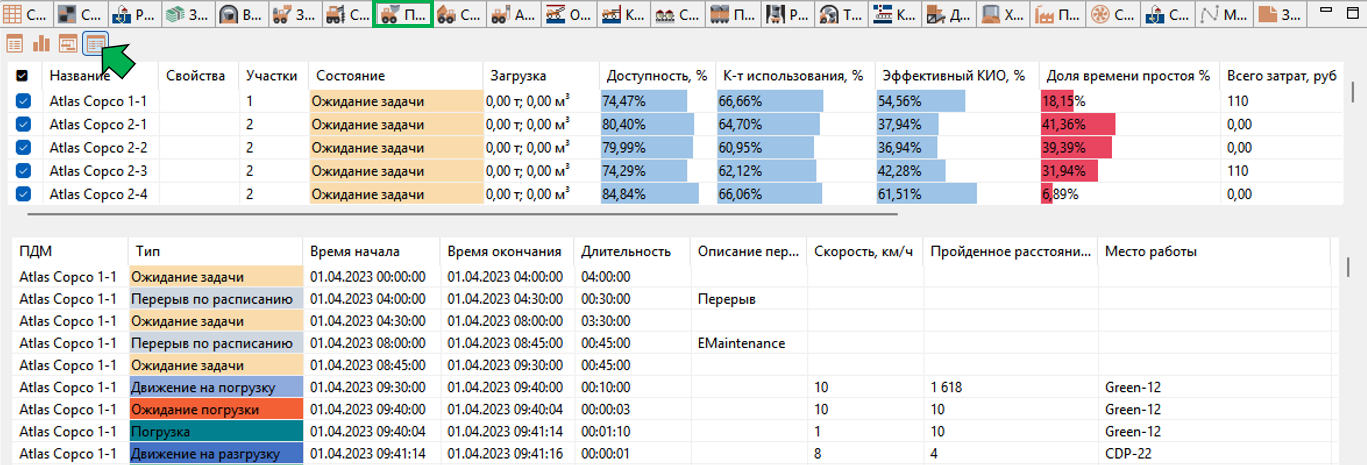This screenshot has height=465, width=1367.
Task: Uncheck the Atlas Copco 2-2 checkbox
Action: coord(24,147)
